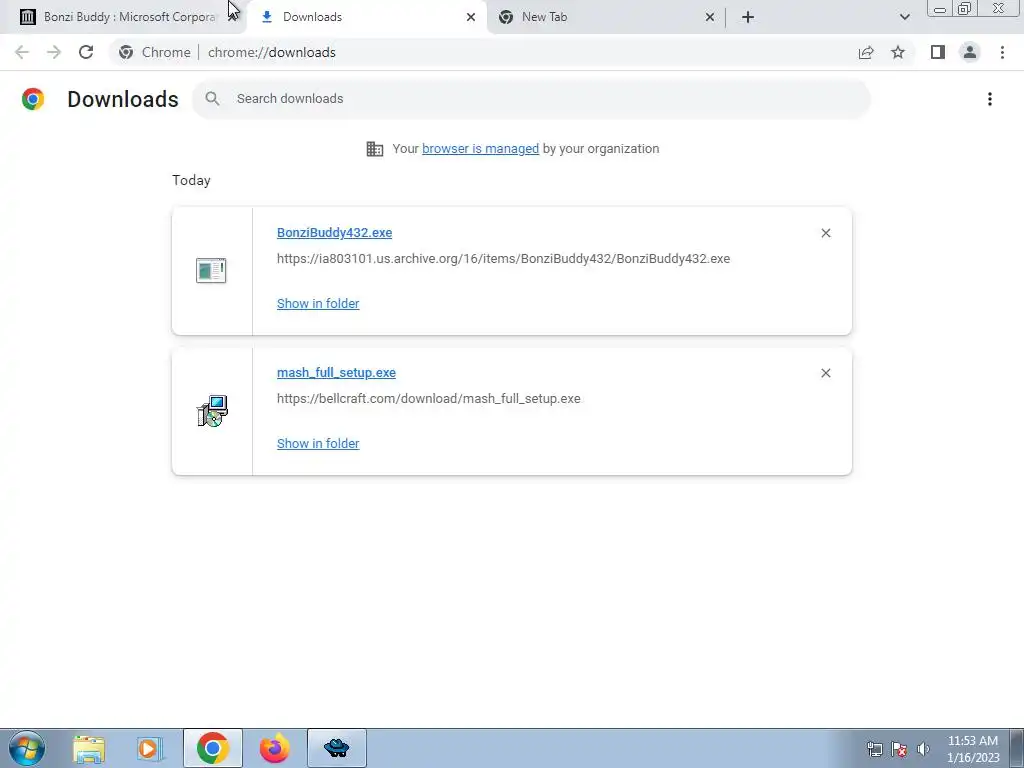
Task: Show BonziBuddy432.exe in folder
Action: click(318, 304)
